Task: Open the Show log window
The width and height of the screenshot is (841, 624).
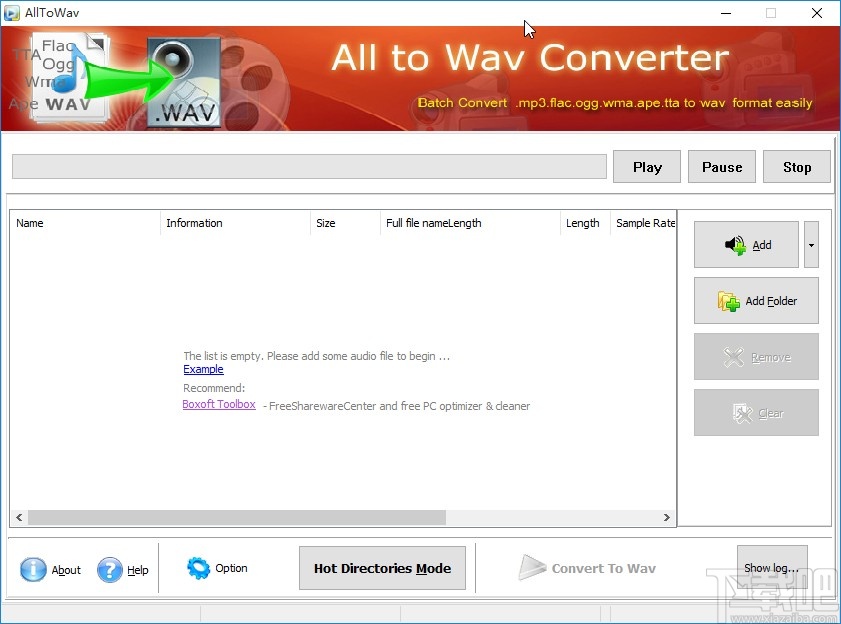Action: point(771,566)
